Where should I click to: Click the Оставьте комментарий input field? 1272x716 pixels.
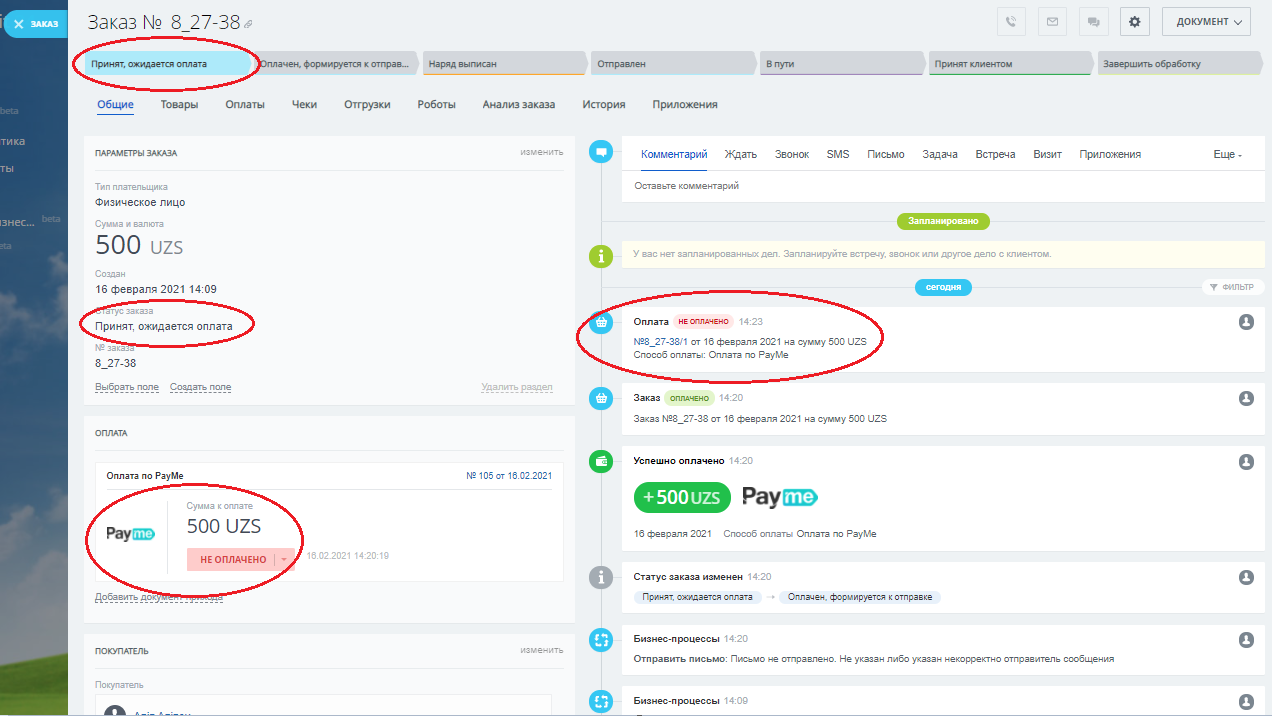pyautogui.click(x=900, y=186)
